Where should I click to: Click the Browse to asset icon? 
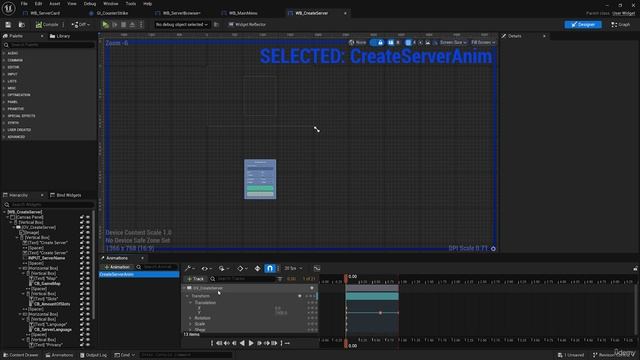click(x=22, y=25)
